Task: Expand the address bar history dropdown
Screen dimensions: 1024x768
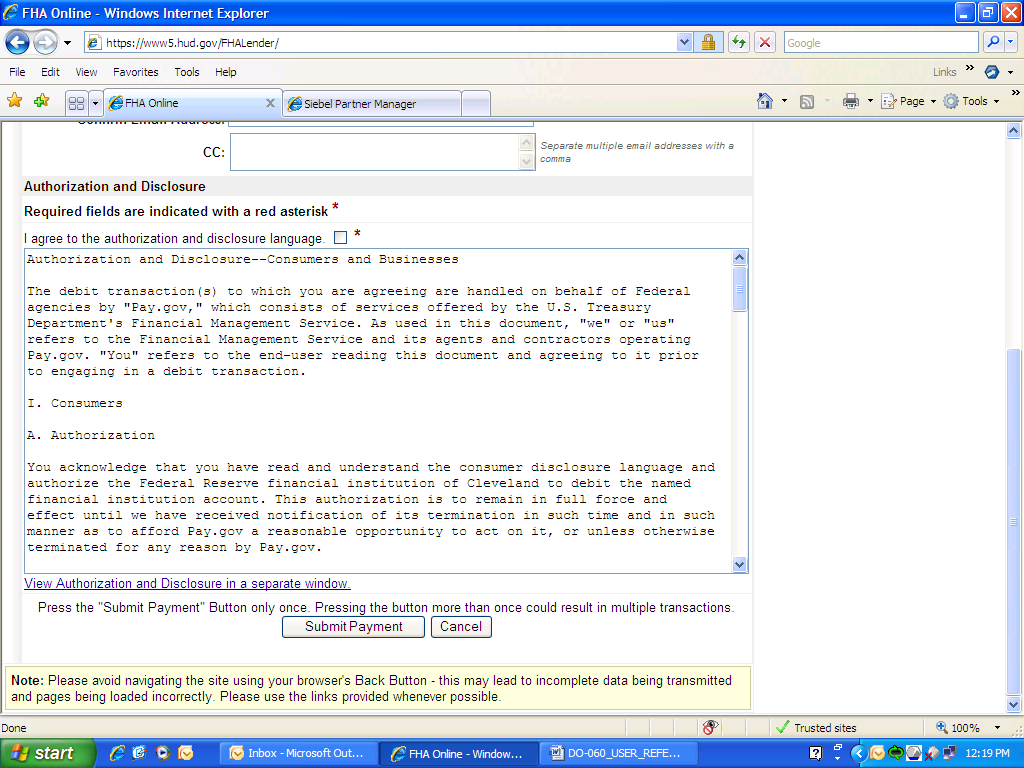Action: click(x=684, y=43)
